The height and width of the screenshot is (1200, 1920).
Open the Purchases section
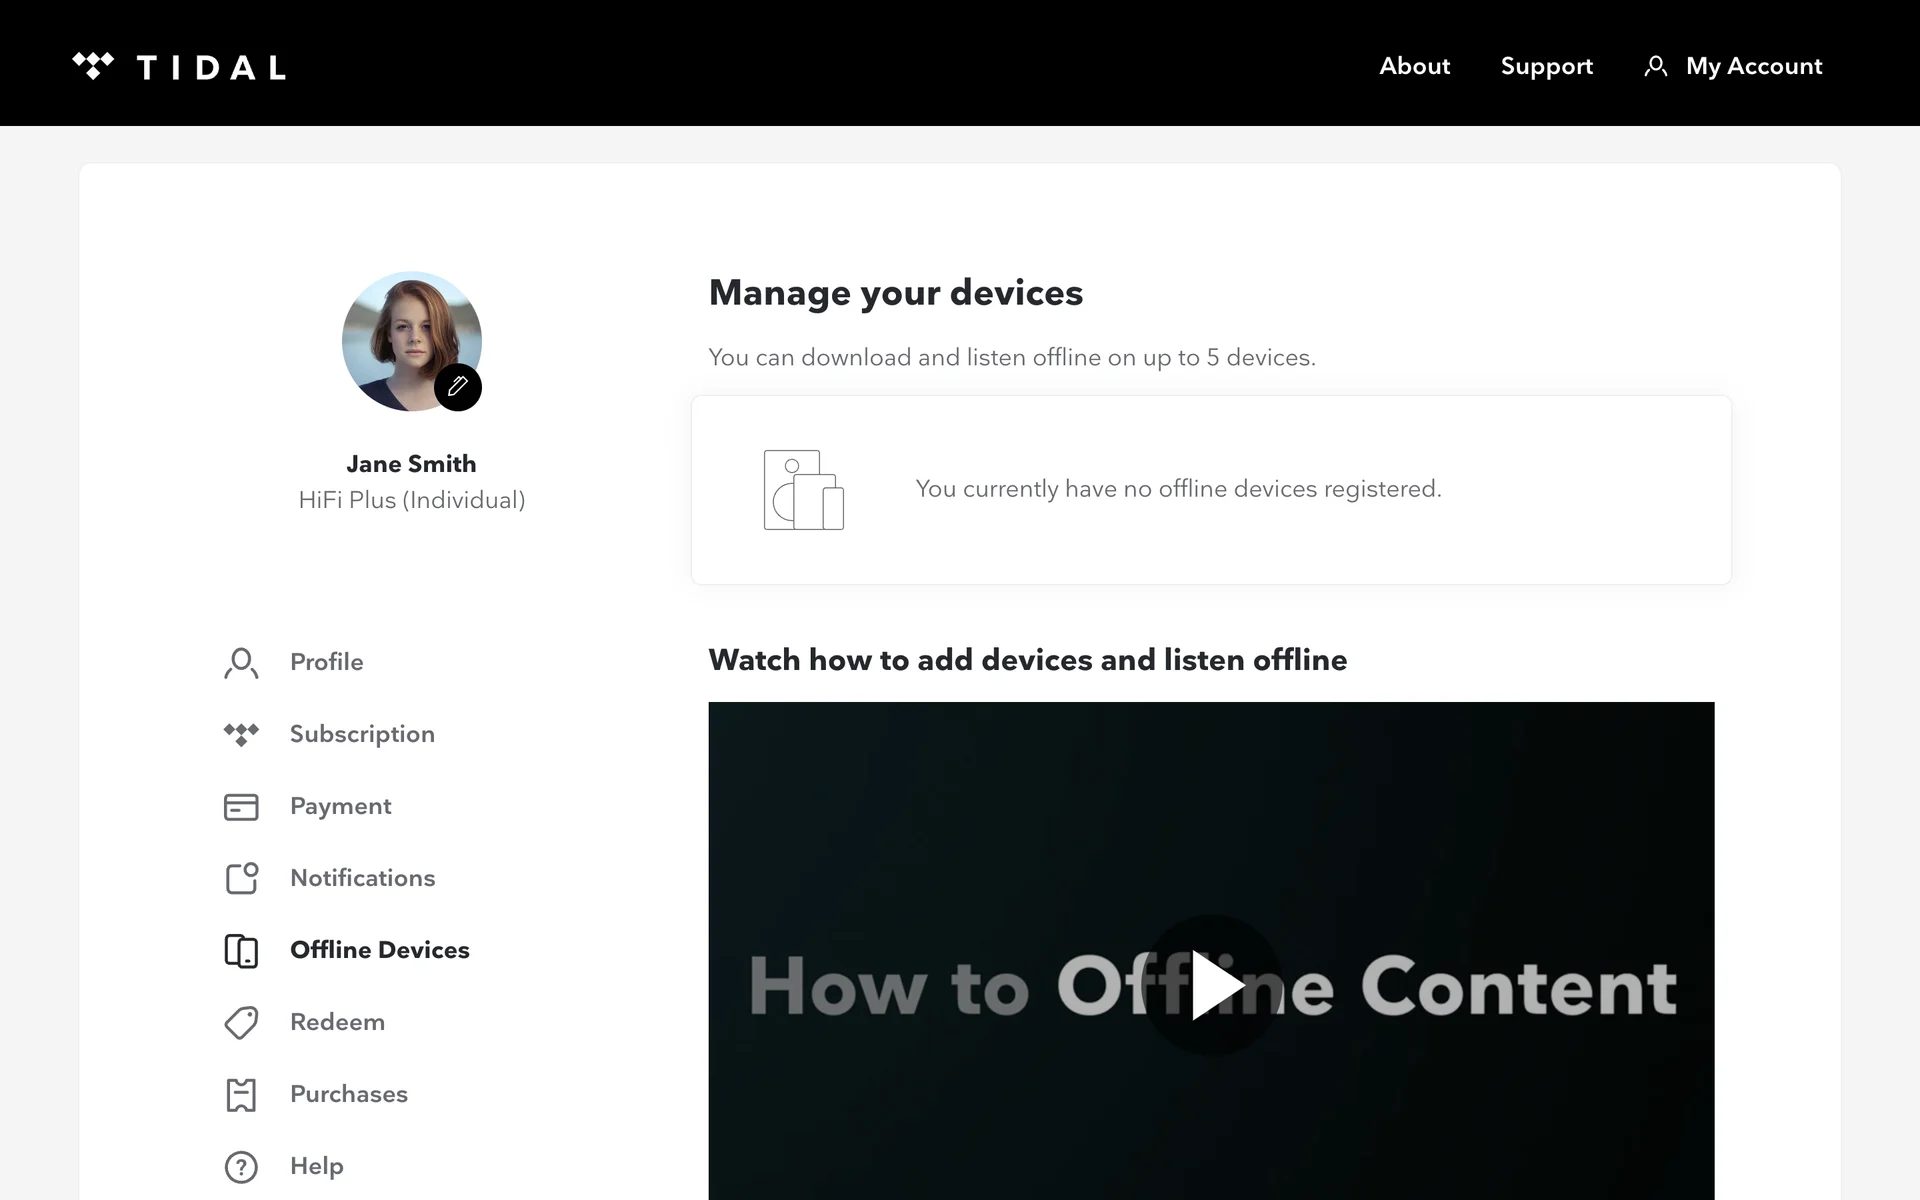(x=348, y=1094)
